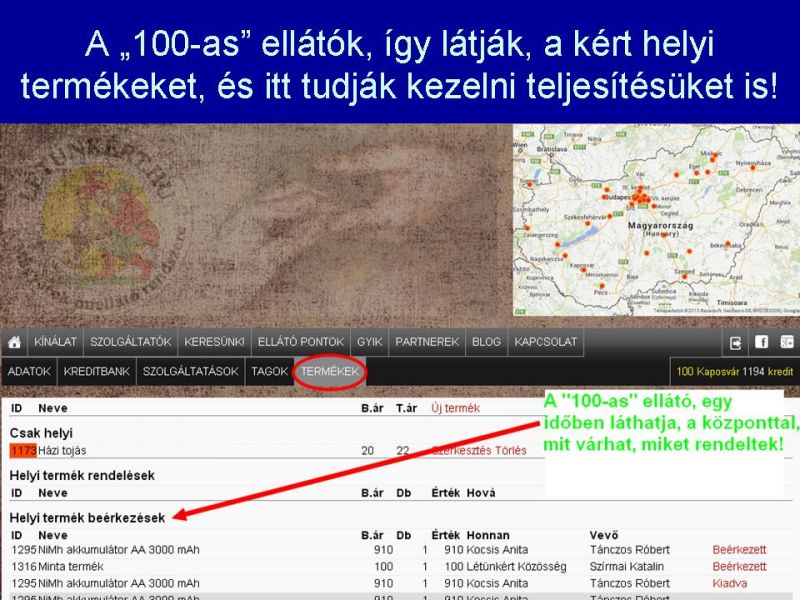Click Beérkezett in the first NiMh akkumulátor row
The height and width of the screenshot is (600, 800).
click(x=739, y=549)
